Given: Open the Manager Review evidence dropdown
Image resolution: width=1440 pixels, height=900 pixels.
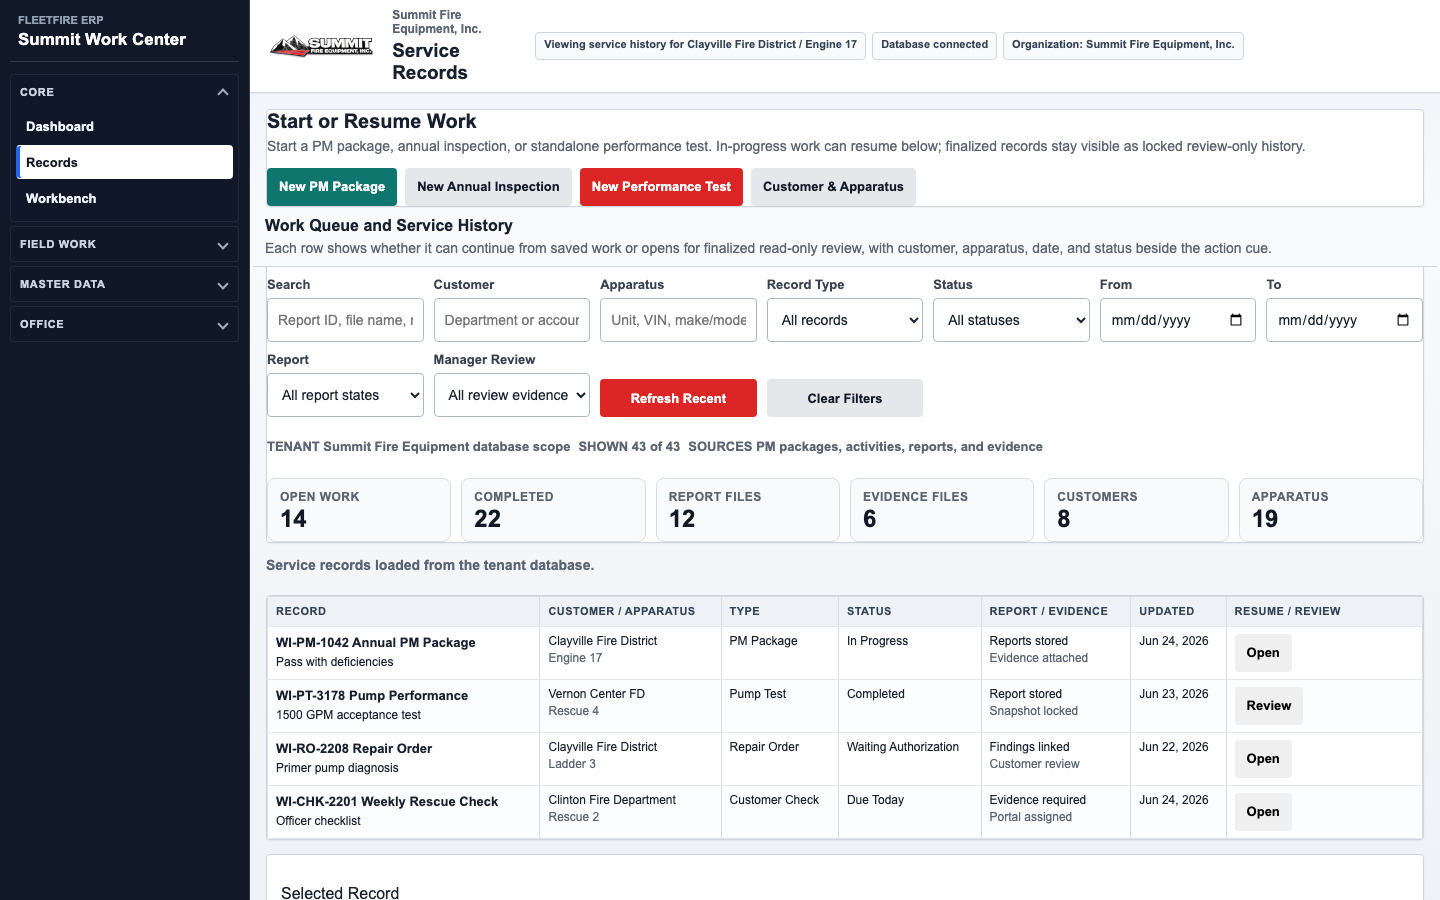Looking at the screenshot, I should [x=512, y=395].
